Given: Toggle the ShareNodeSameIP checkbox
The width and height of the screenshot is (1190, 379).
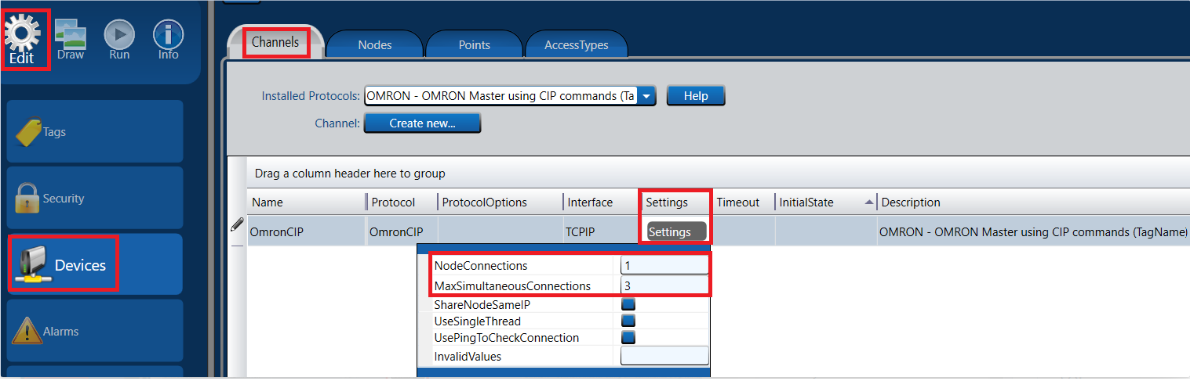Looking at the screenshot, I should [x=628, y=304].
